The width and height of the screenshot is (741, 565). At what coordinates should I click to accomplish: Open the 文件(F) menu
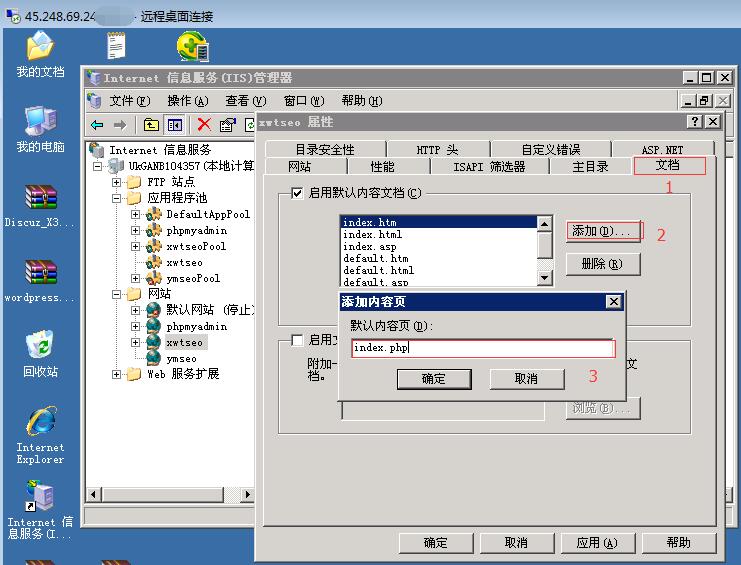(129, 101)
